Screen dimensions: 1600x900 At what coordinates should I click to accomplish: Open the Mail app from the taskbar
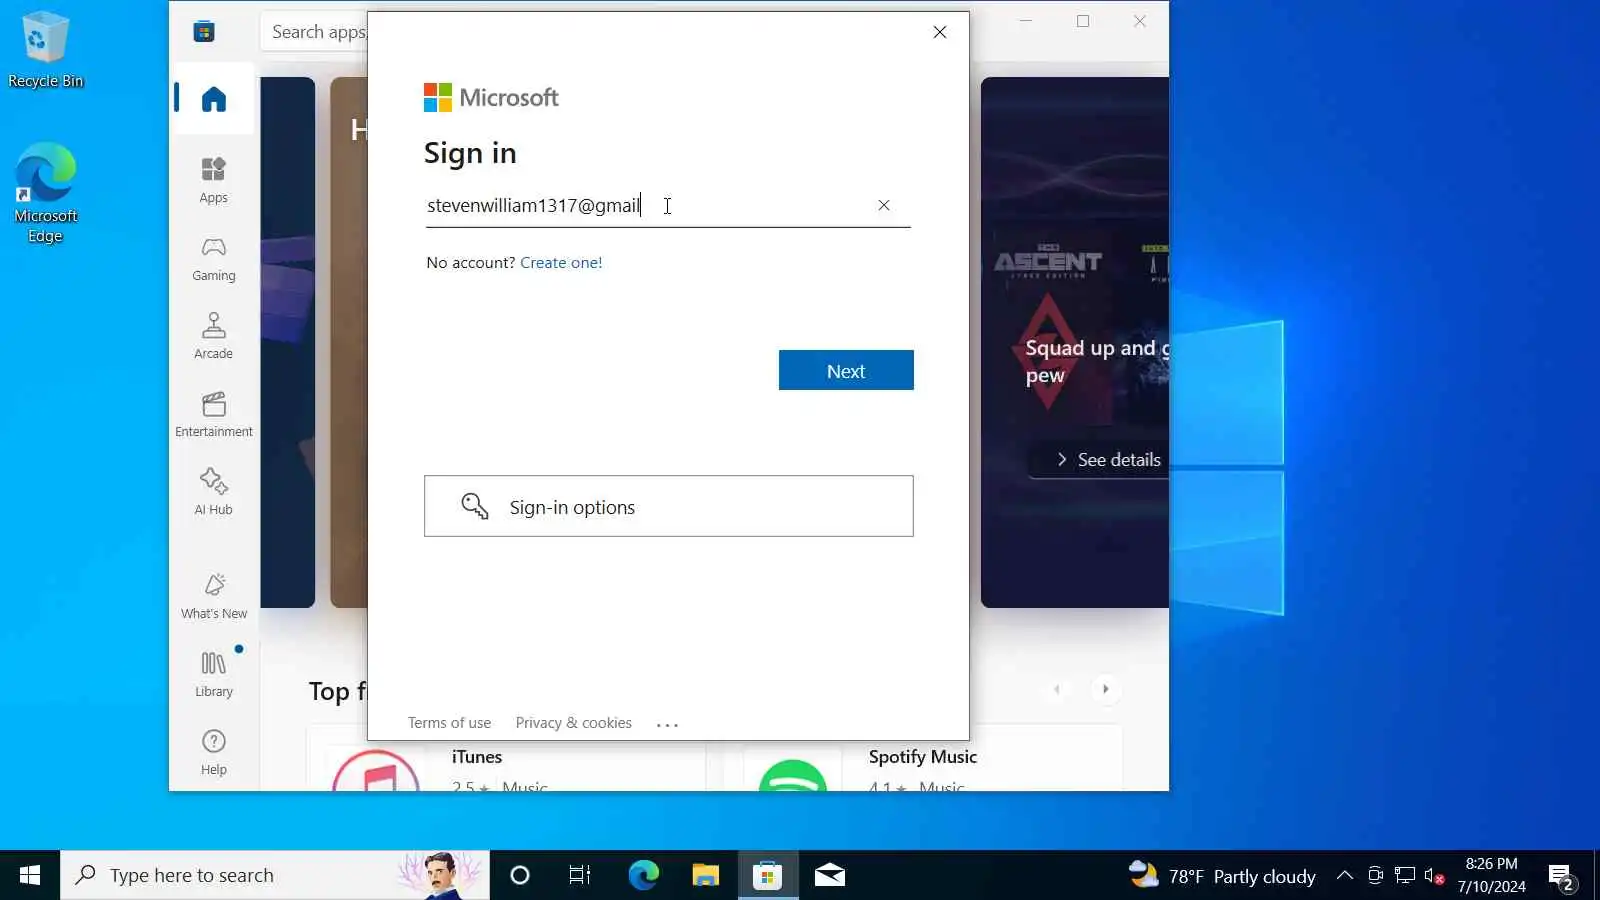click(x=830, y=875)
